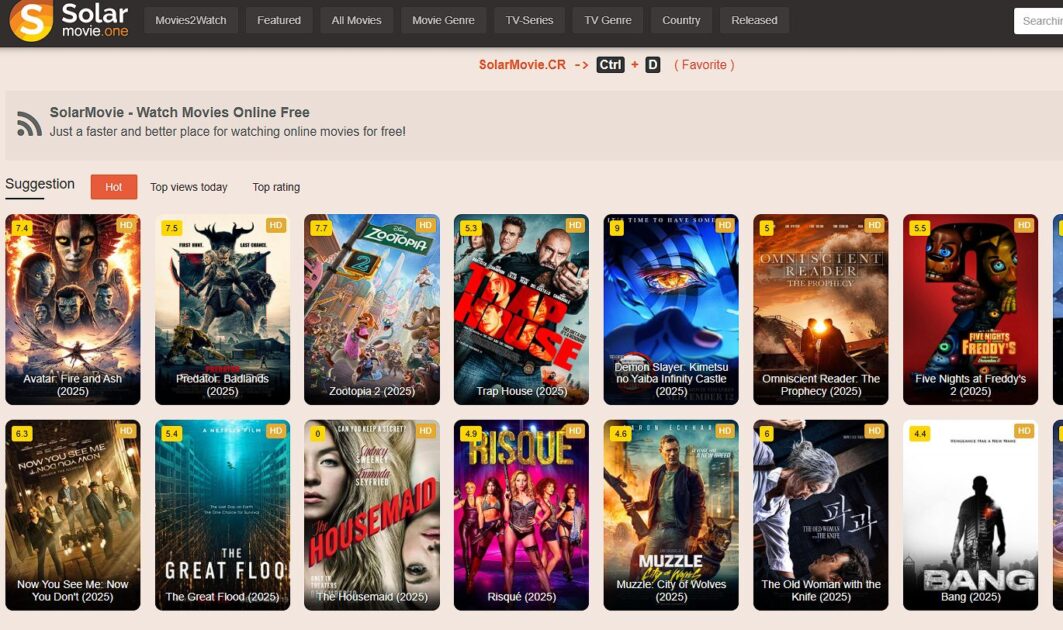1063x630 pixels.
Task: Open Bang (2025) poster
Action: pos(970,515)
